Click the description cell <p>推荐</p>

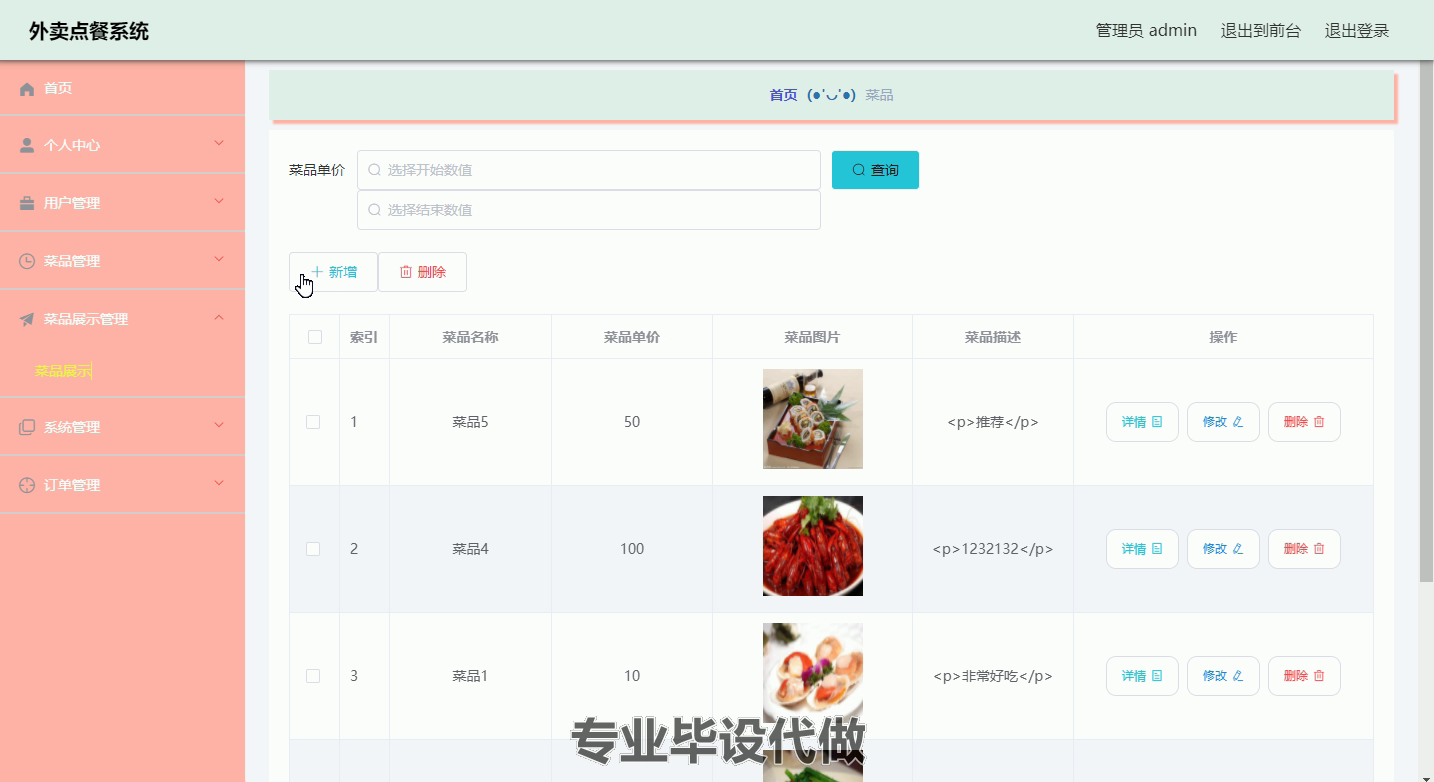click(x=993, y=422)
